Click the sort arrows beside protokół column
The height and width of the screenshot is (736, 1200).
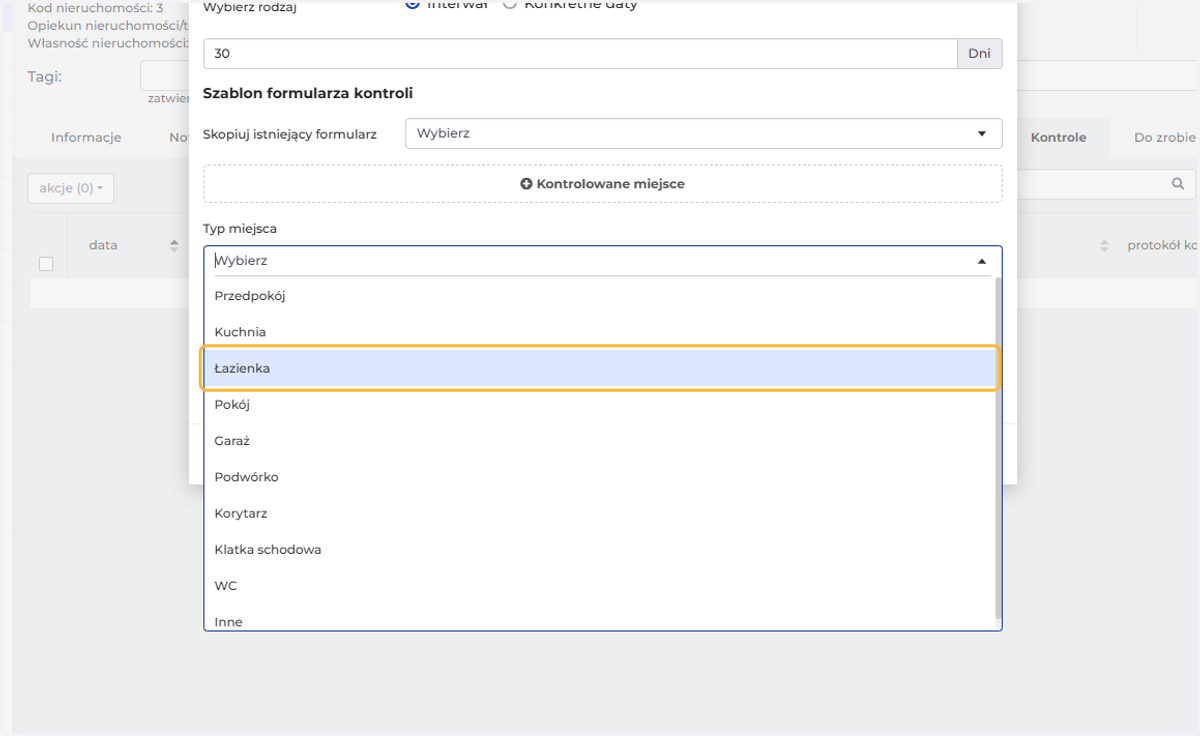point(1104,245)
